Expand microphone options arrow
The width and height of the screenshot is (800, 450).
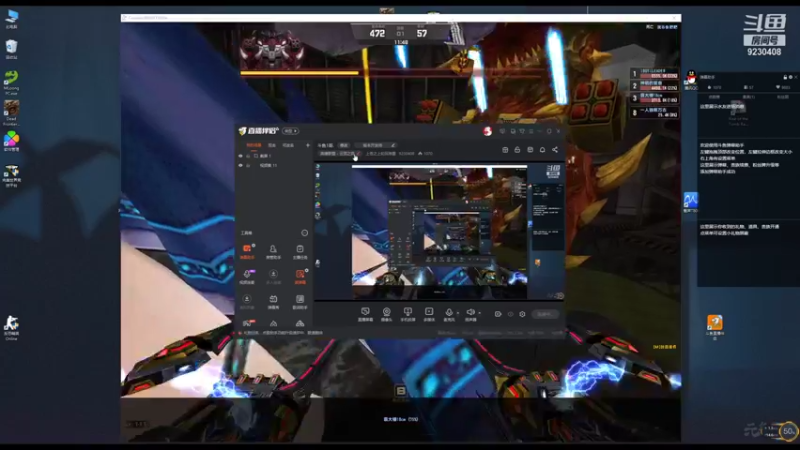click(458, 313)
